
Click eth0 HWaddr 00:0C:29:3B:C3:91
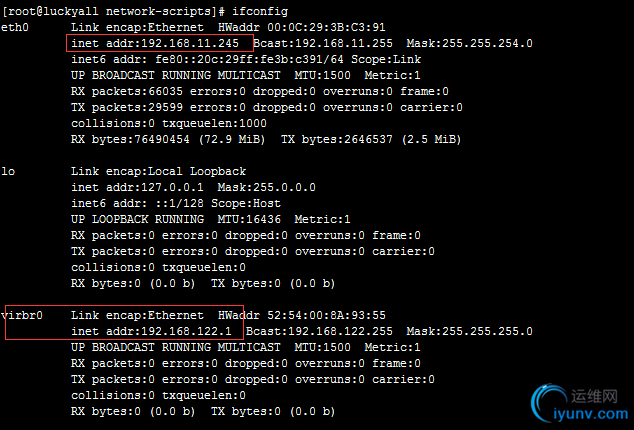[302, 28]
